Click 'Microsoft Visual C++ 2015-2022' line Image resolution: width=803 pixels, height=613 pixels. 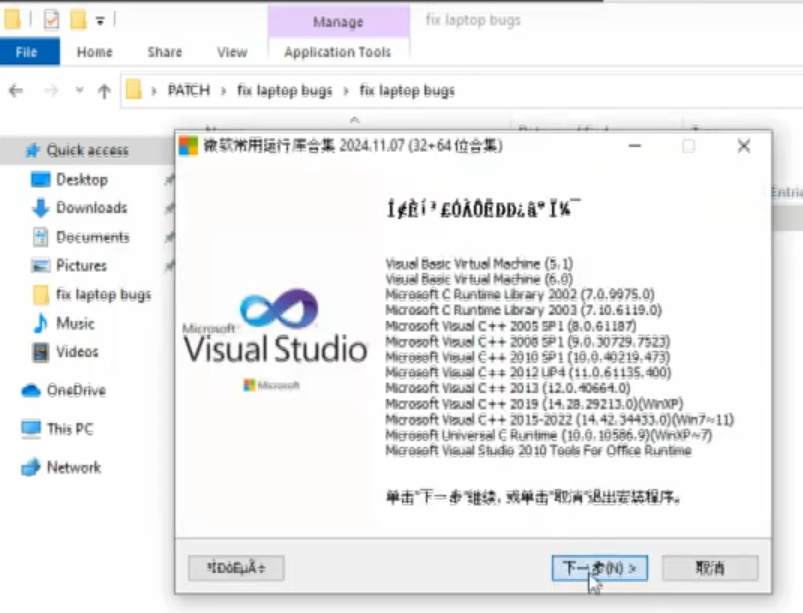(x=560, y=419)
